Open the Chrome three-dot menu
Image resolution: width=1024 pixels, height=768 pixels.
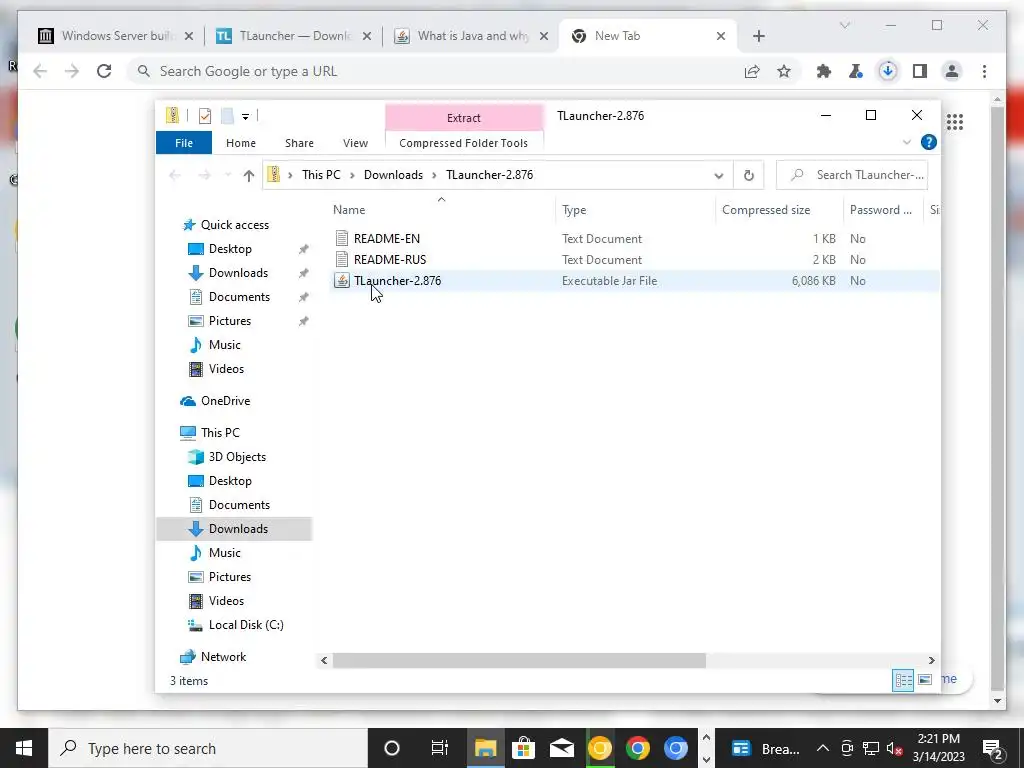click(984, 71)
